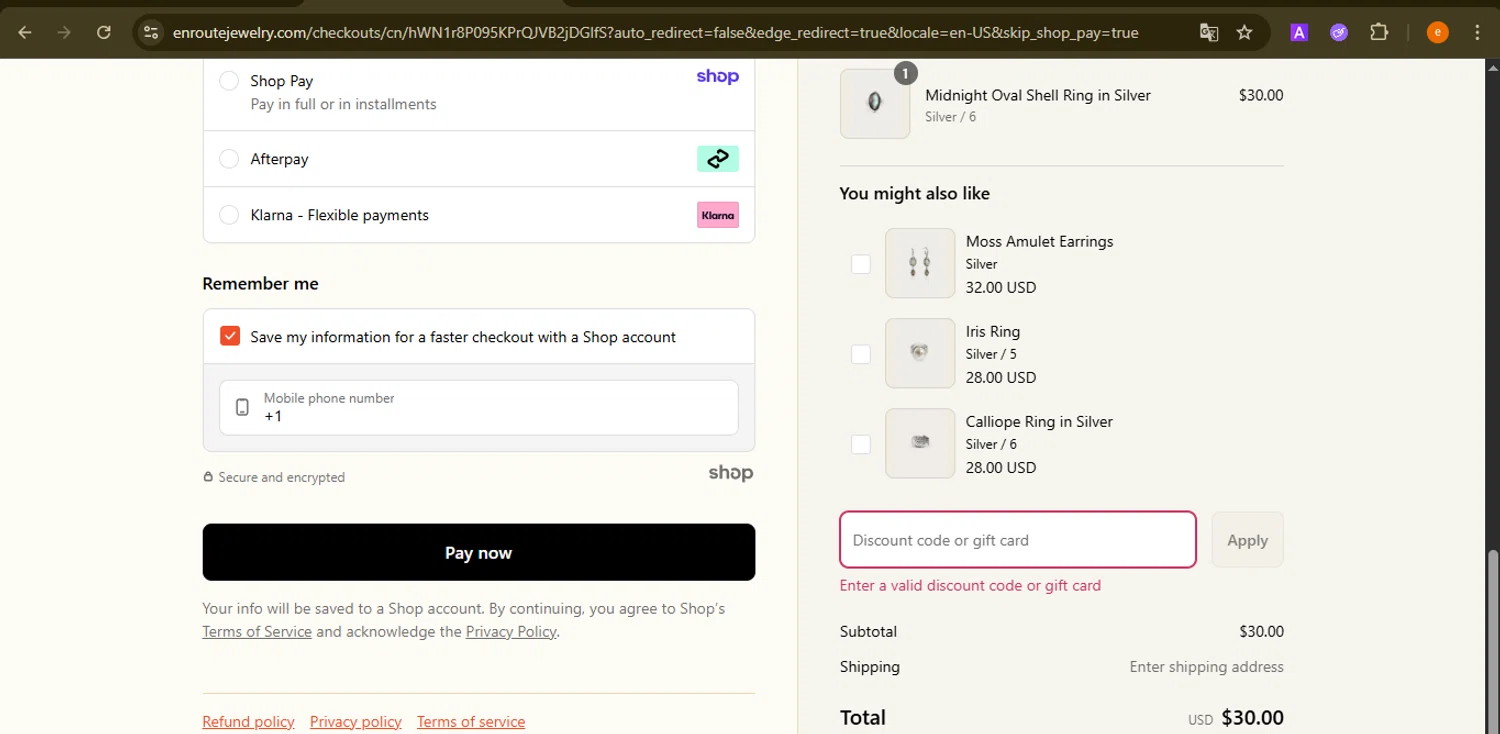Click the 'Moss Amulet Earrings' product name
The image size is (1500, 734).
click(1039, 241)
